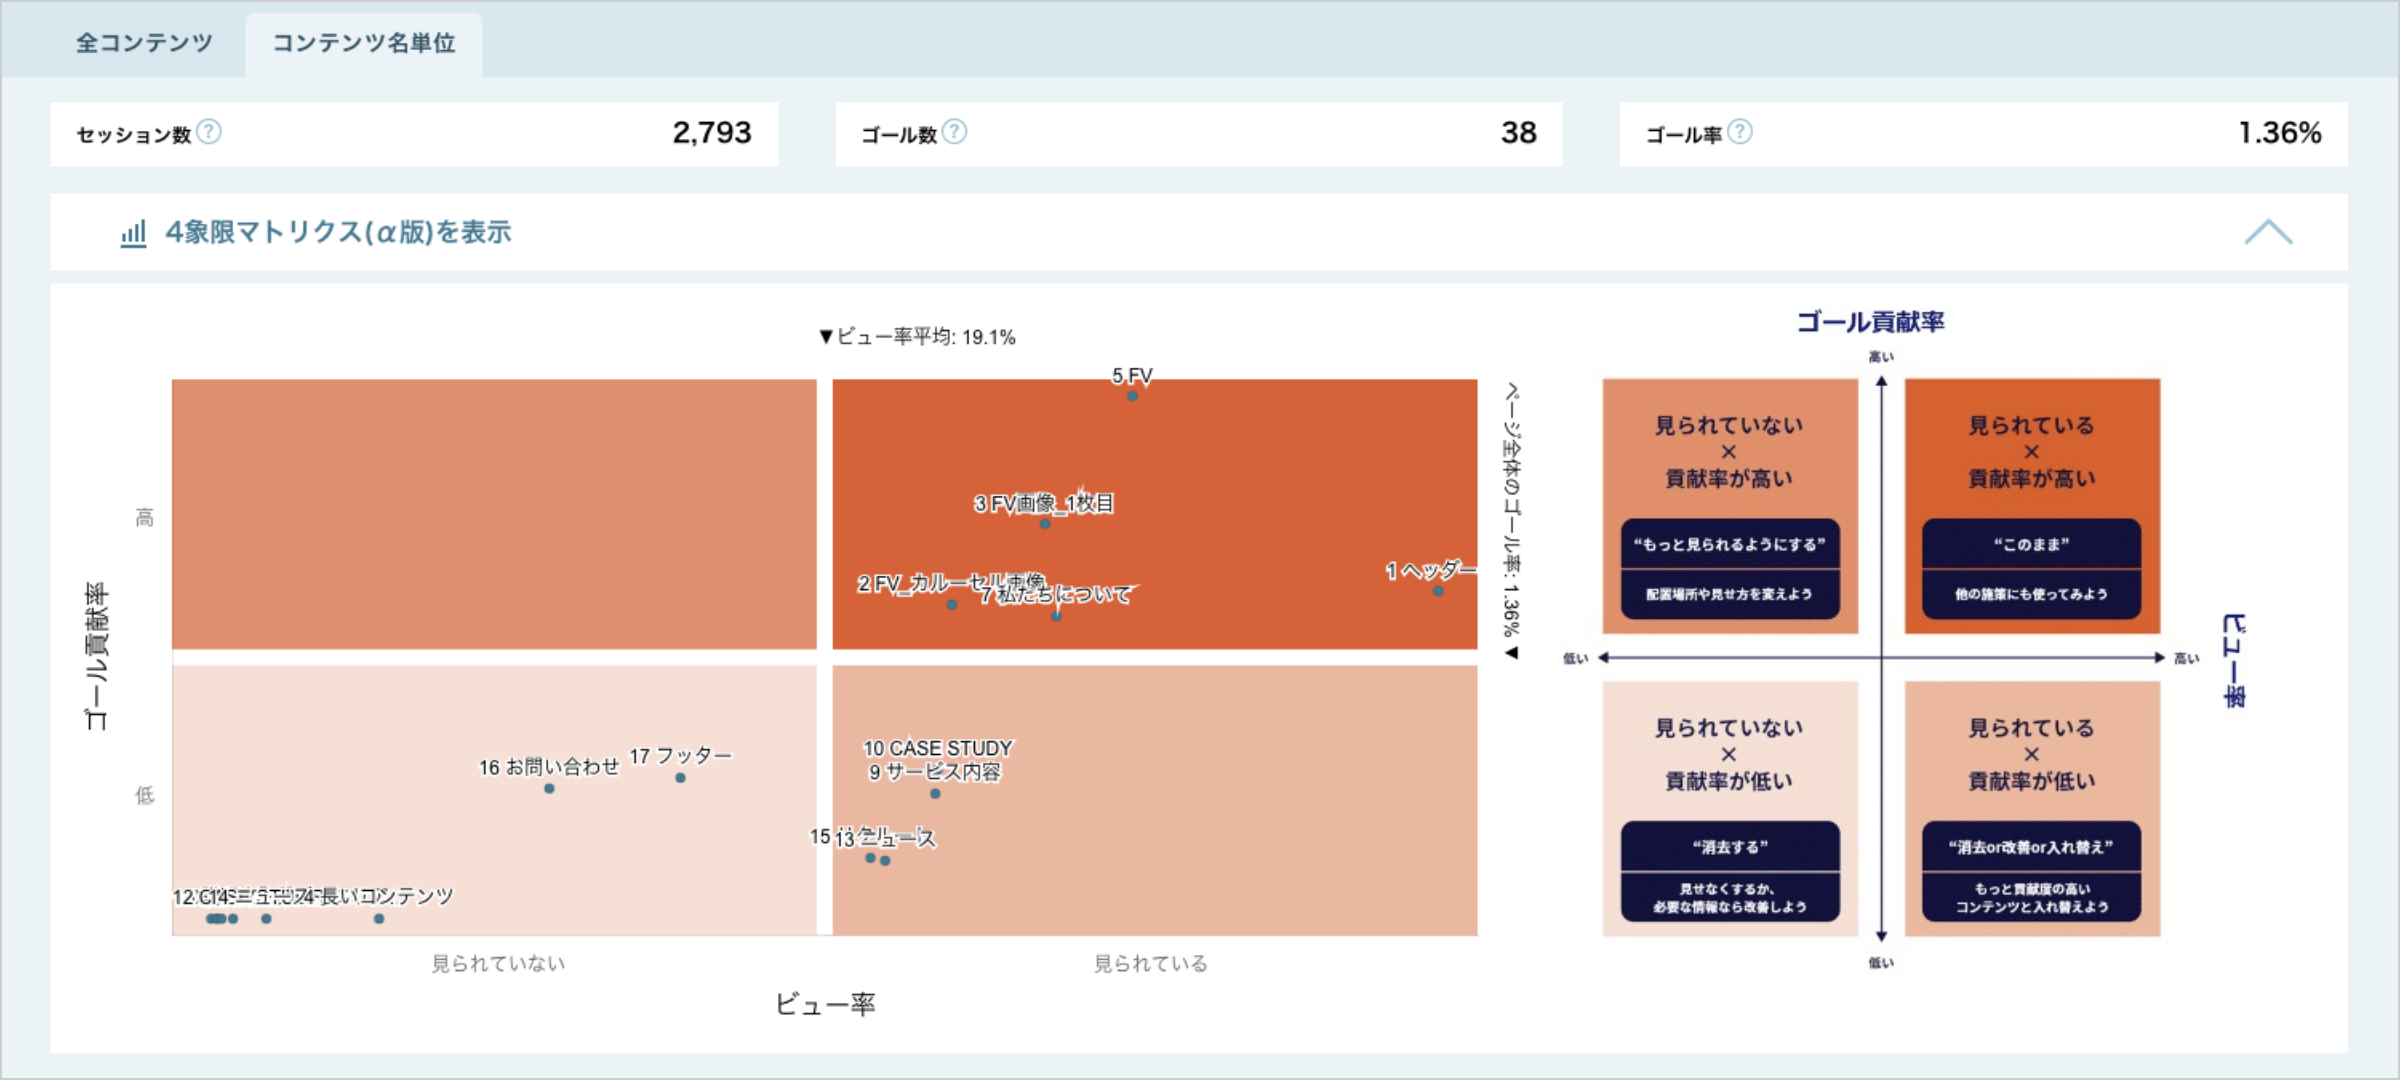Click the ビュー率 x-axis title below chart
2400x1080 pixels.
825,1004
